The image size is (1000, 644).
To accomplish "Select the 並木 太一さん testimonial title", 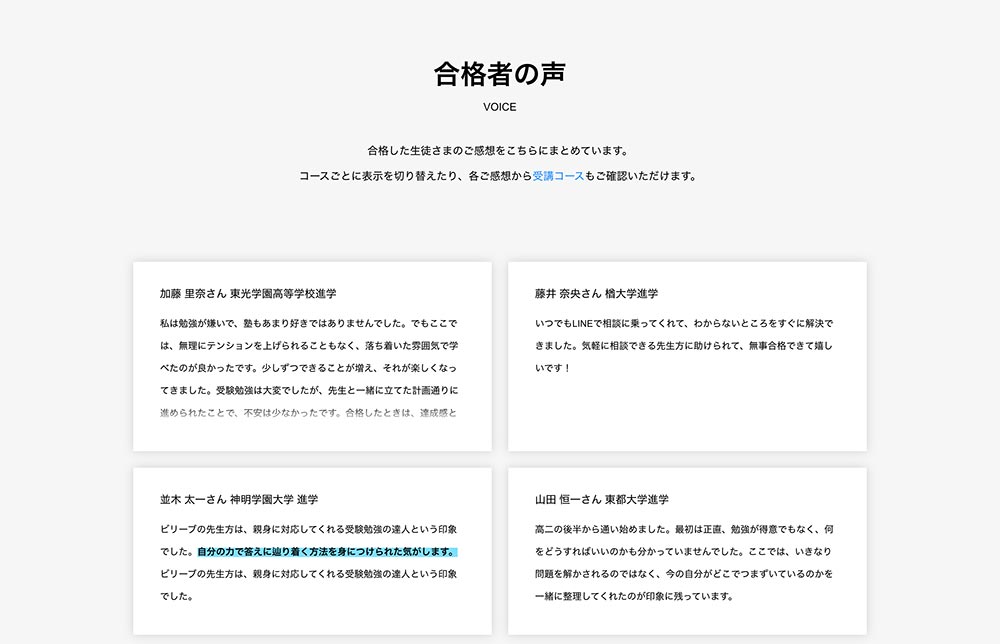I will [238, 499].
